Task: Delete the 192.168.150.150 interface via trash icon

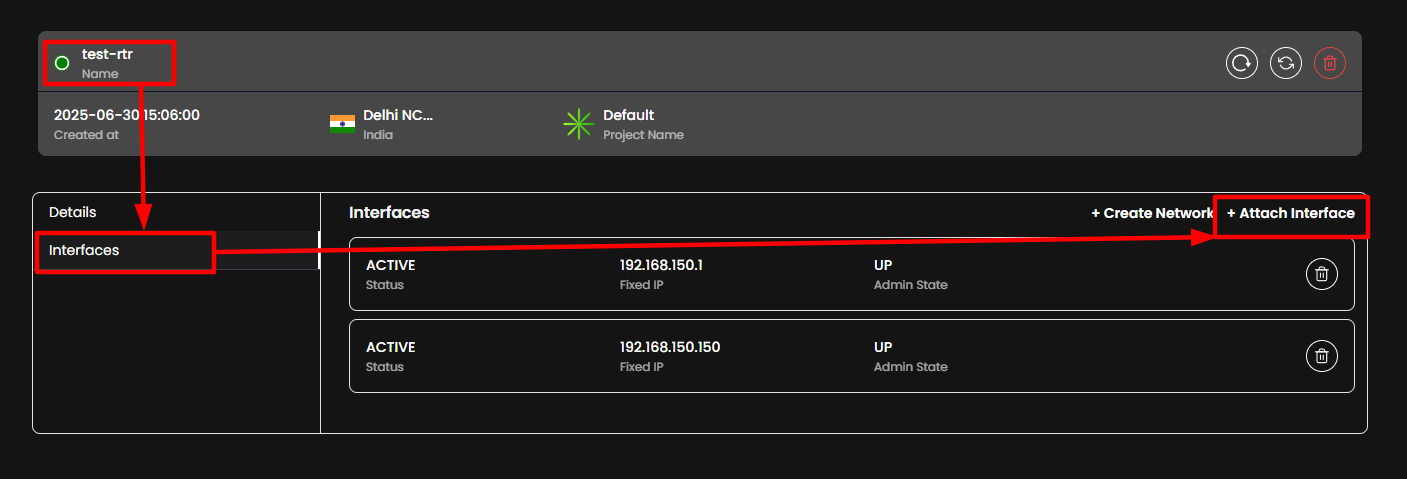Action: [1321, 355]
